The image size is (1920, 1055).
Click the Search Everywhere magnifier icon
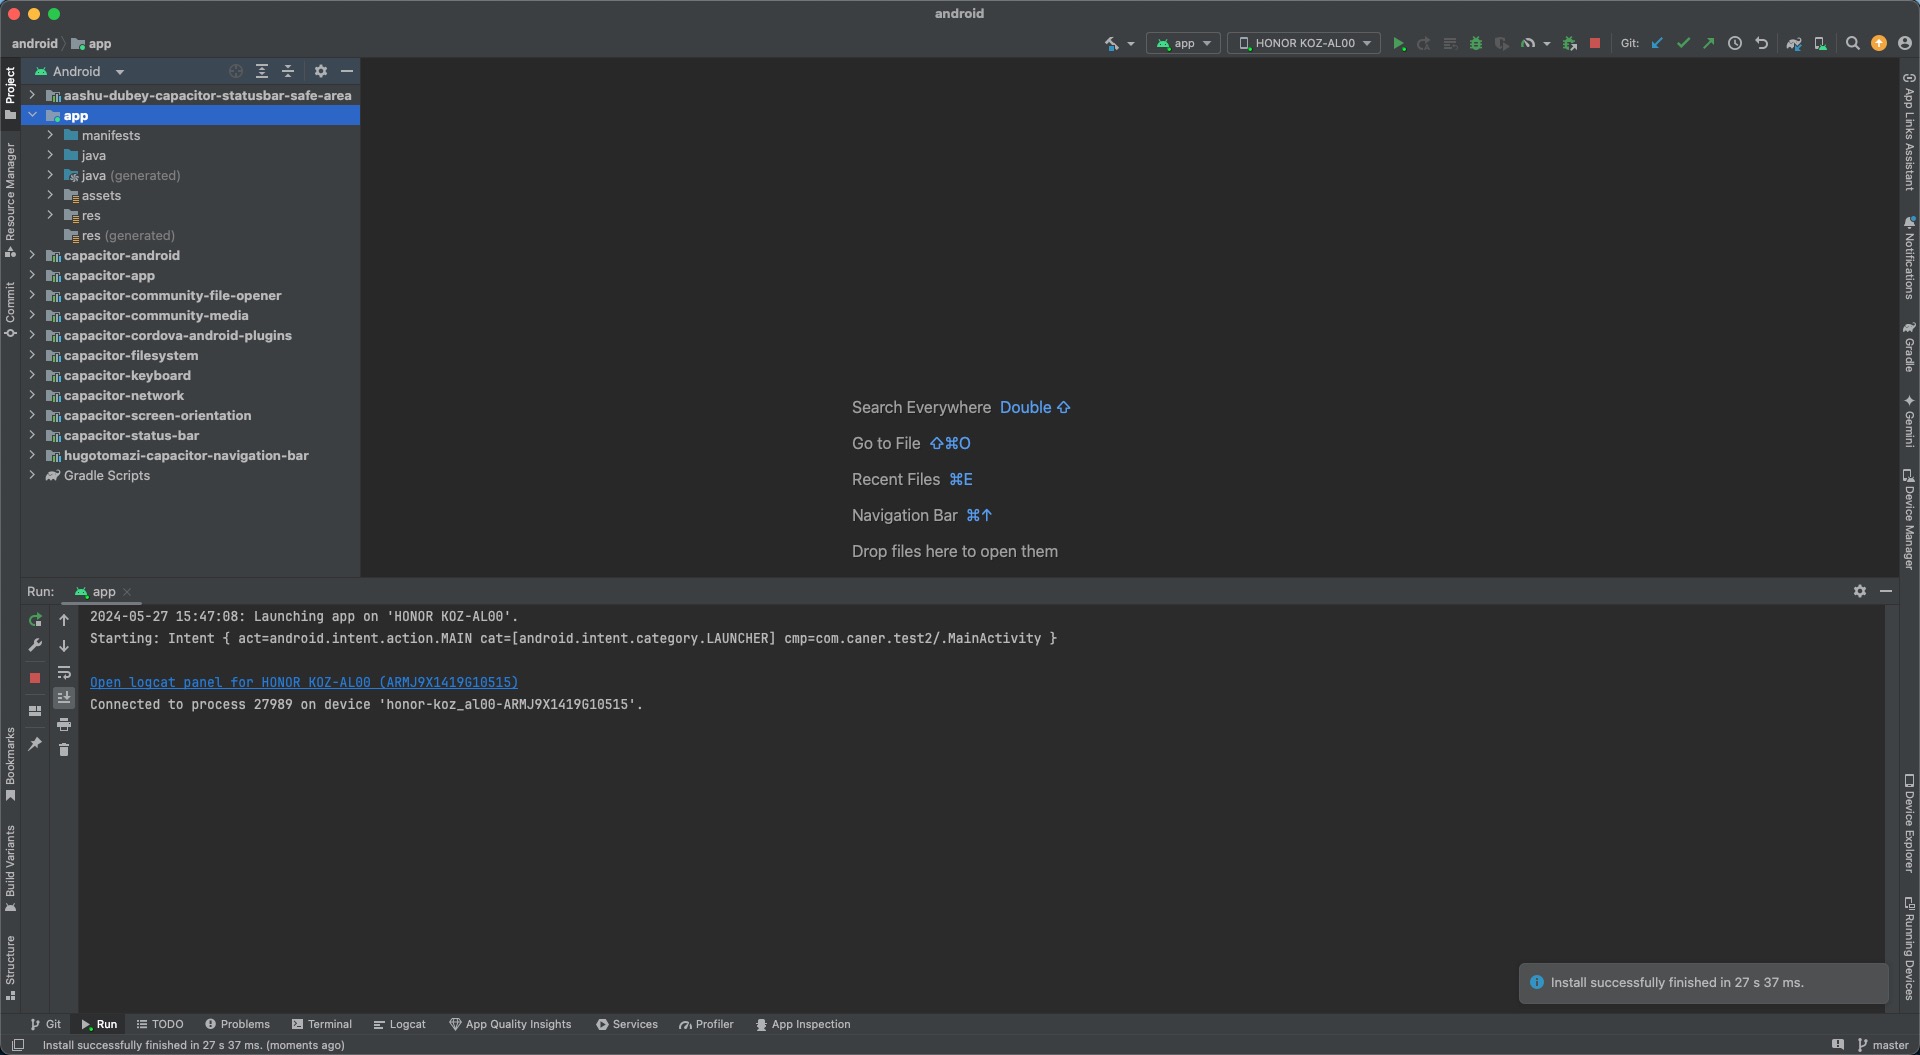pyautogui.click(x=1852, y=44)
